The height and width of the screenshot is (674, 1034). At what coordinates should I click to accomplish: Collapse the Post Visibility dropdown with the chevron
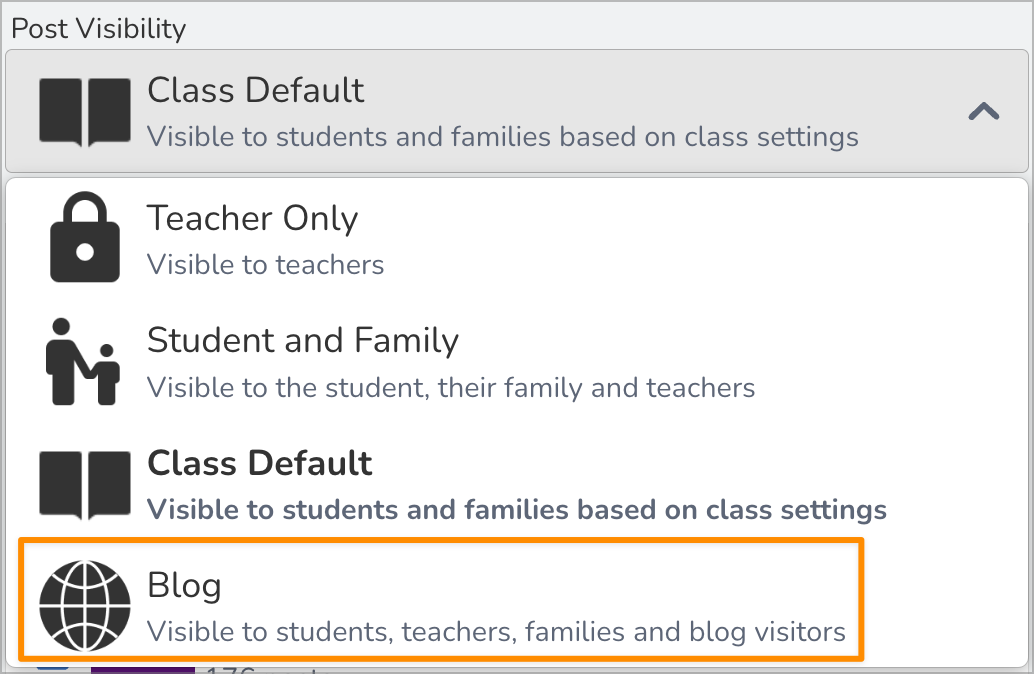click(984, 111)
